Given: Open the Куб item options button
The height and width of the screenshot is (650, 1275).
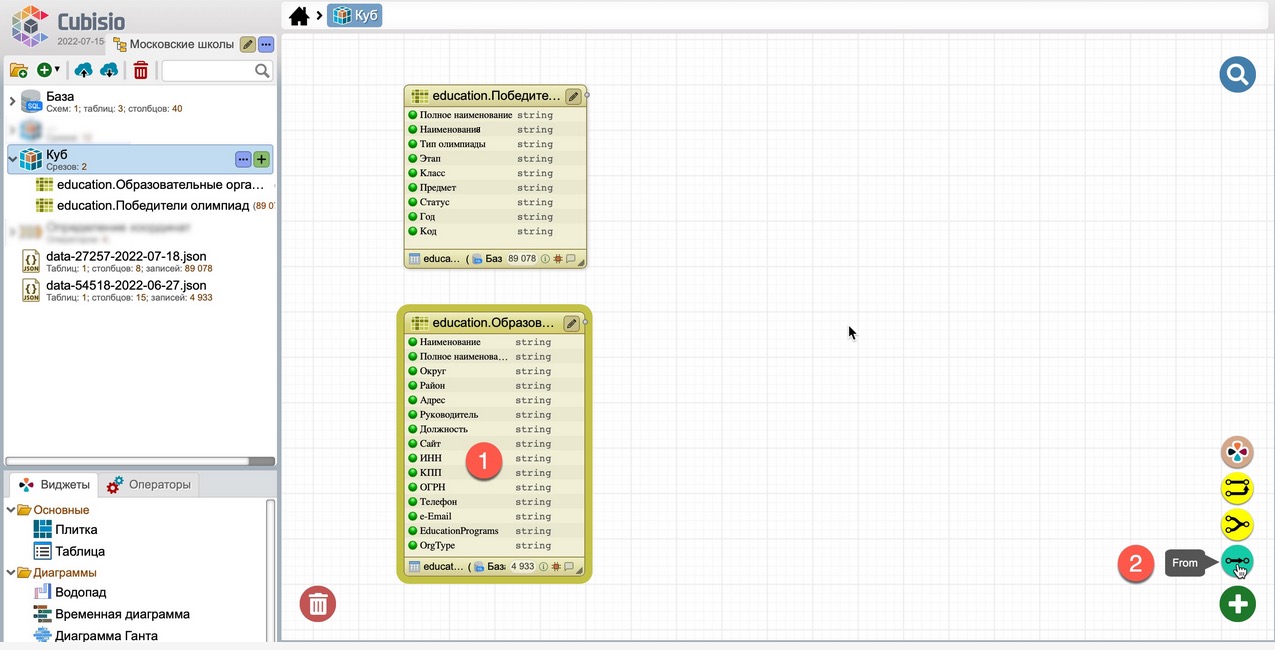Looking at the screenshot, I should click(x=243, y=159).
